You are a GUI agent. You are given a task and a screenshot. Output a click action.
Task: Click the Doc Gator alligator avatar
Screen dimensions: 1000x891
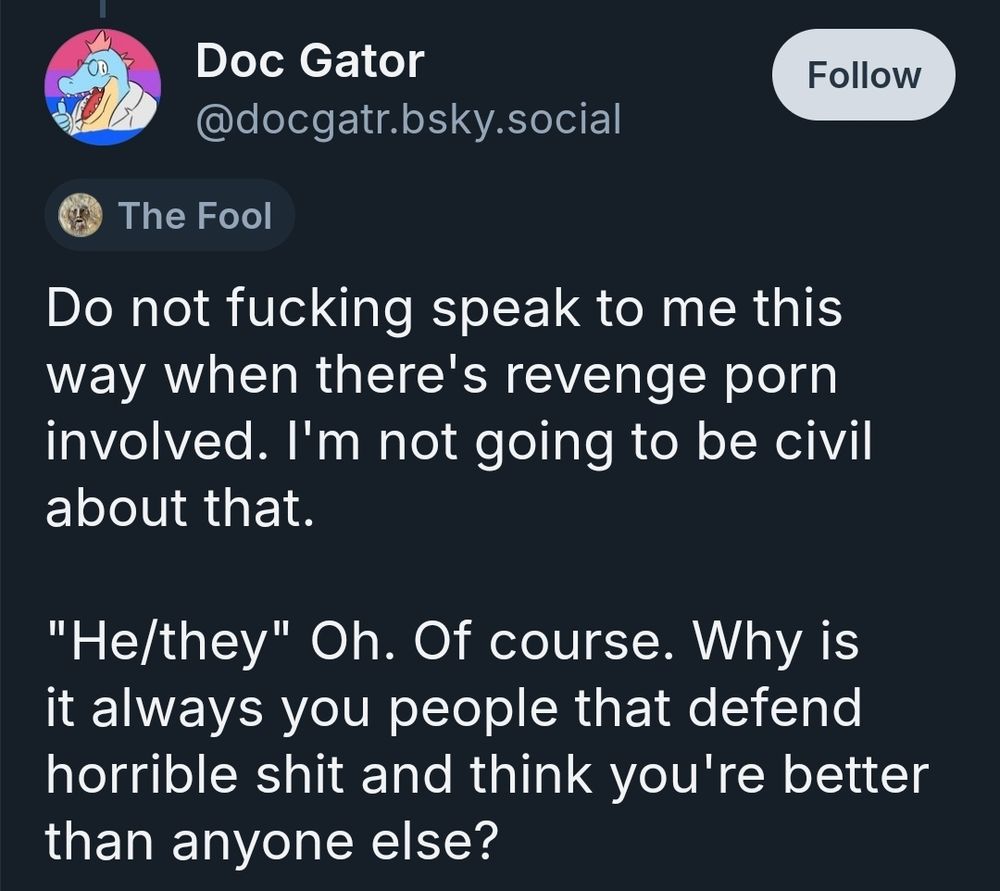102,87
